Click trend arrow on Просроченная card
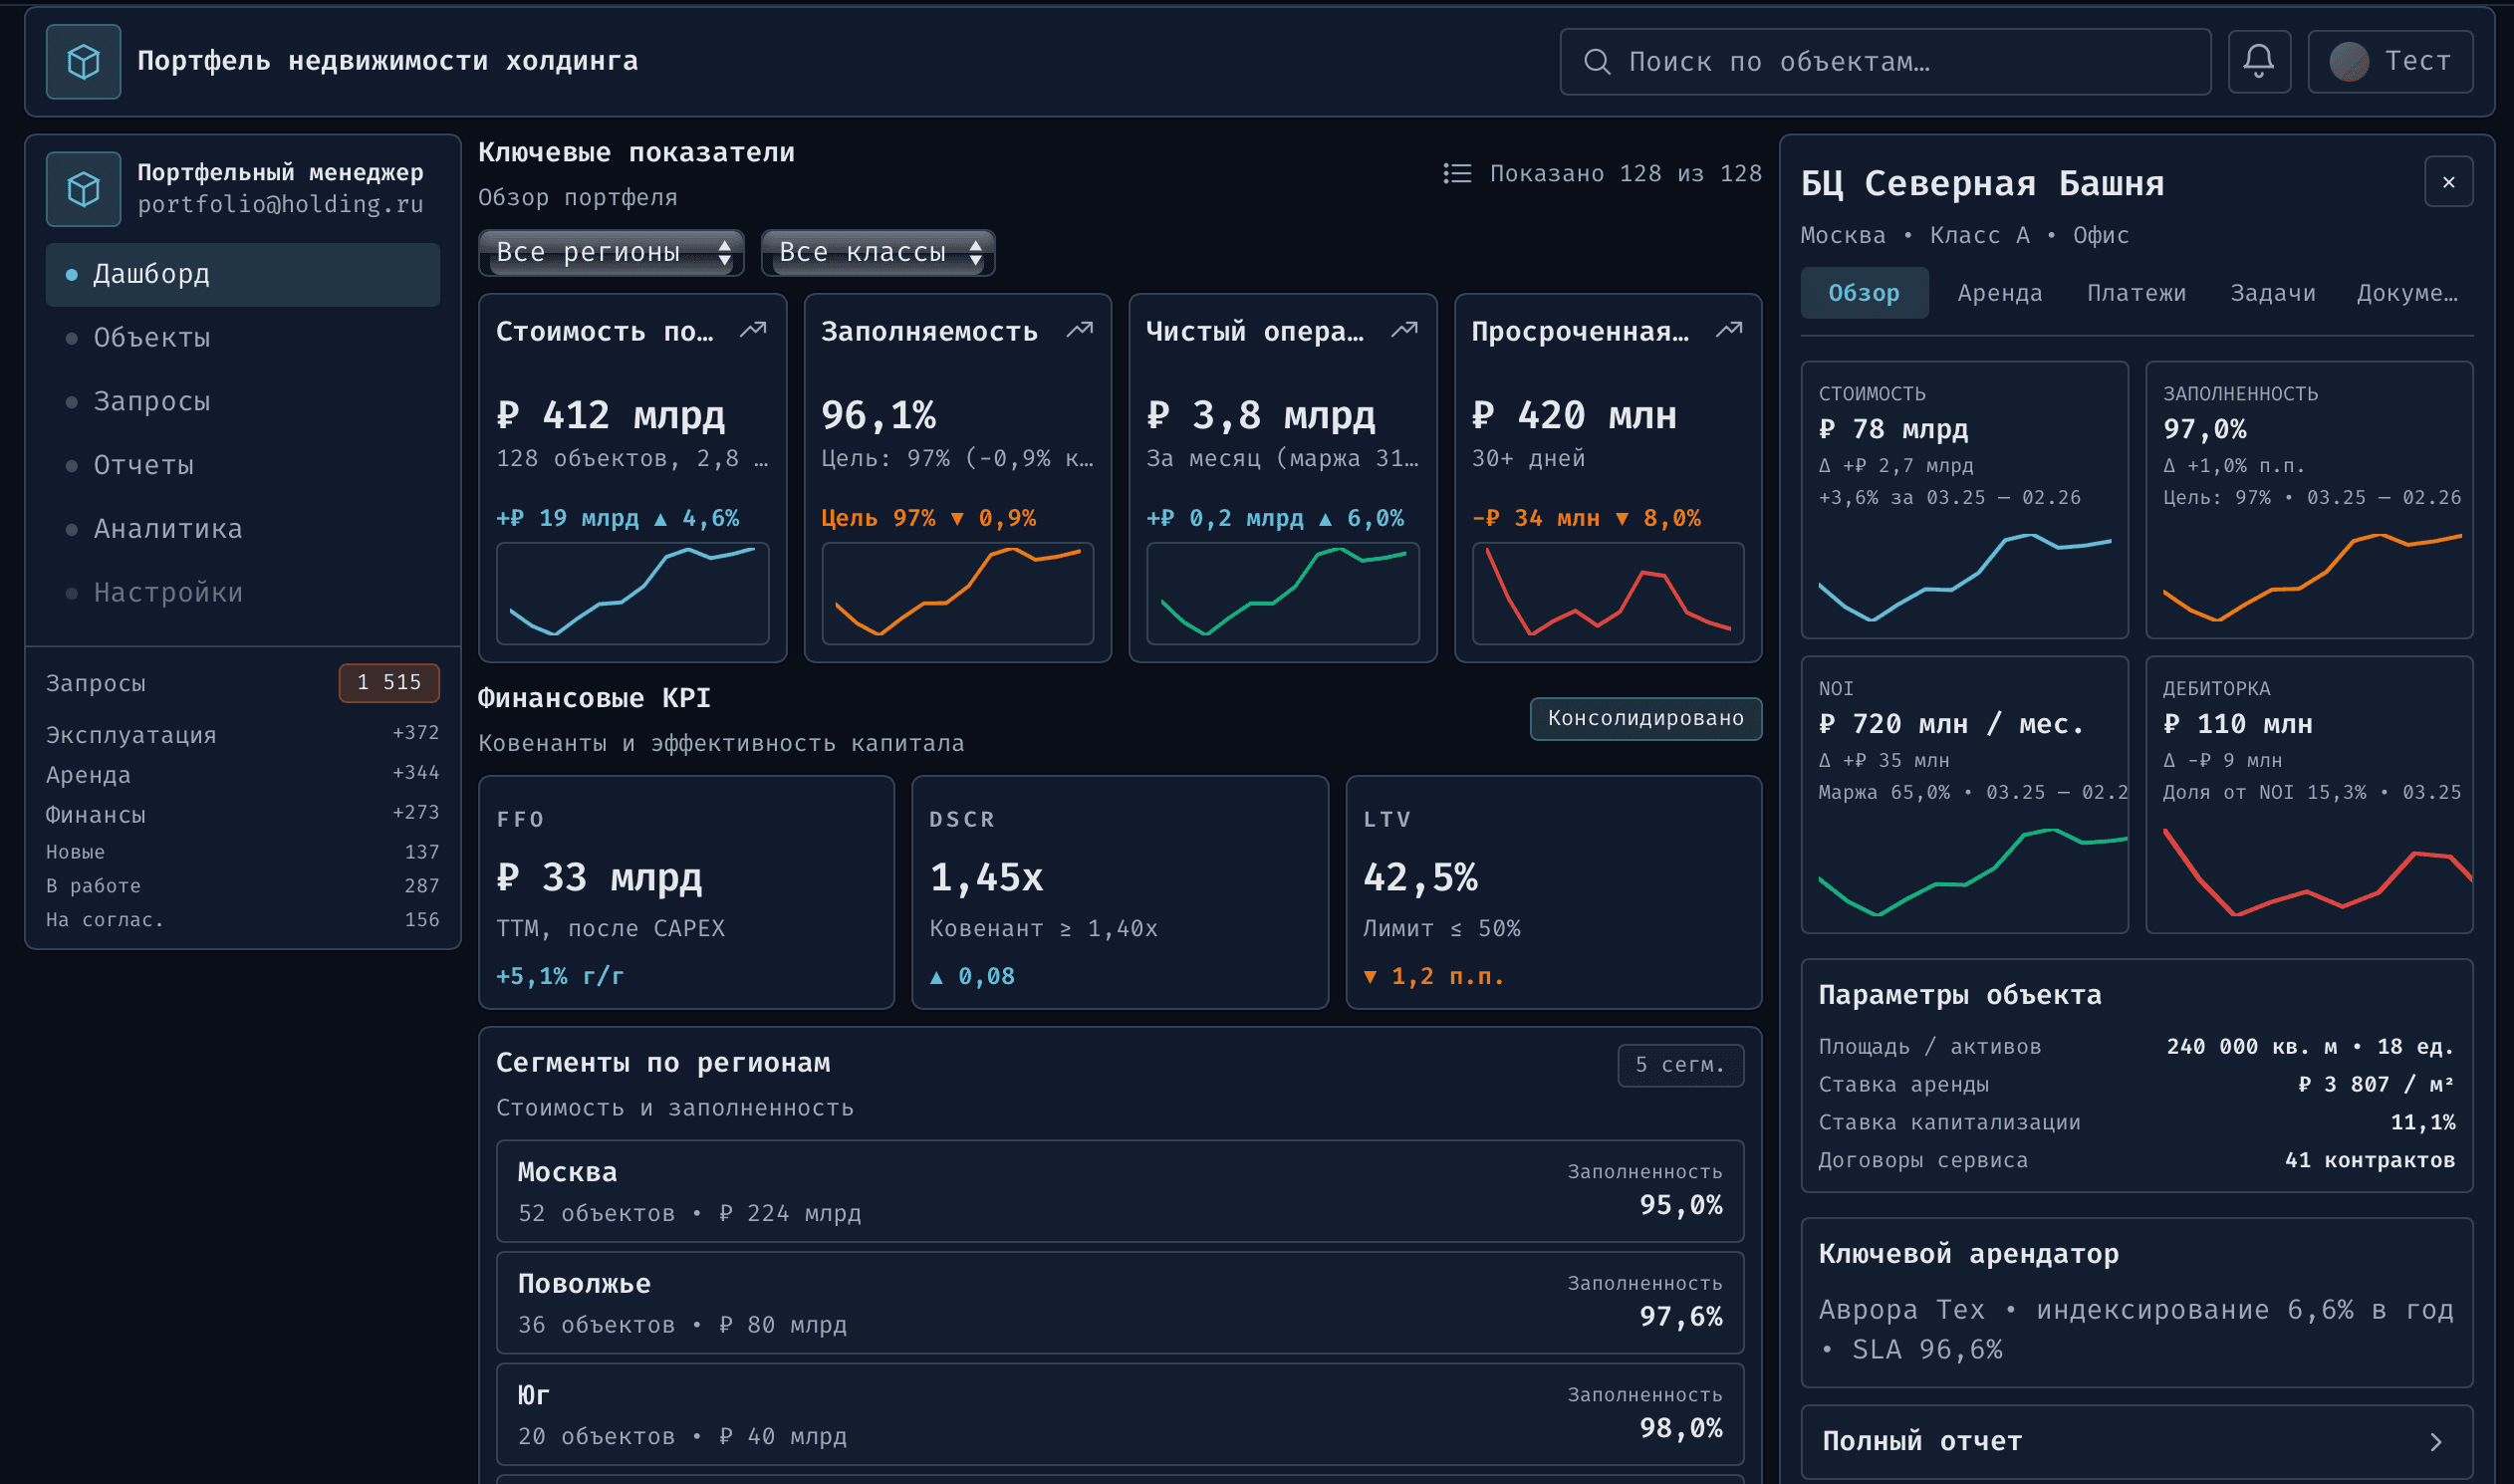 (x=1729, y=330)
